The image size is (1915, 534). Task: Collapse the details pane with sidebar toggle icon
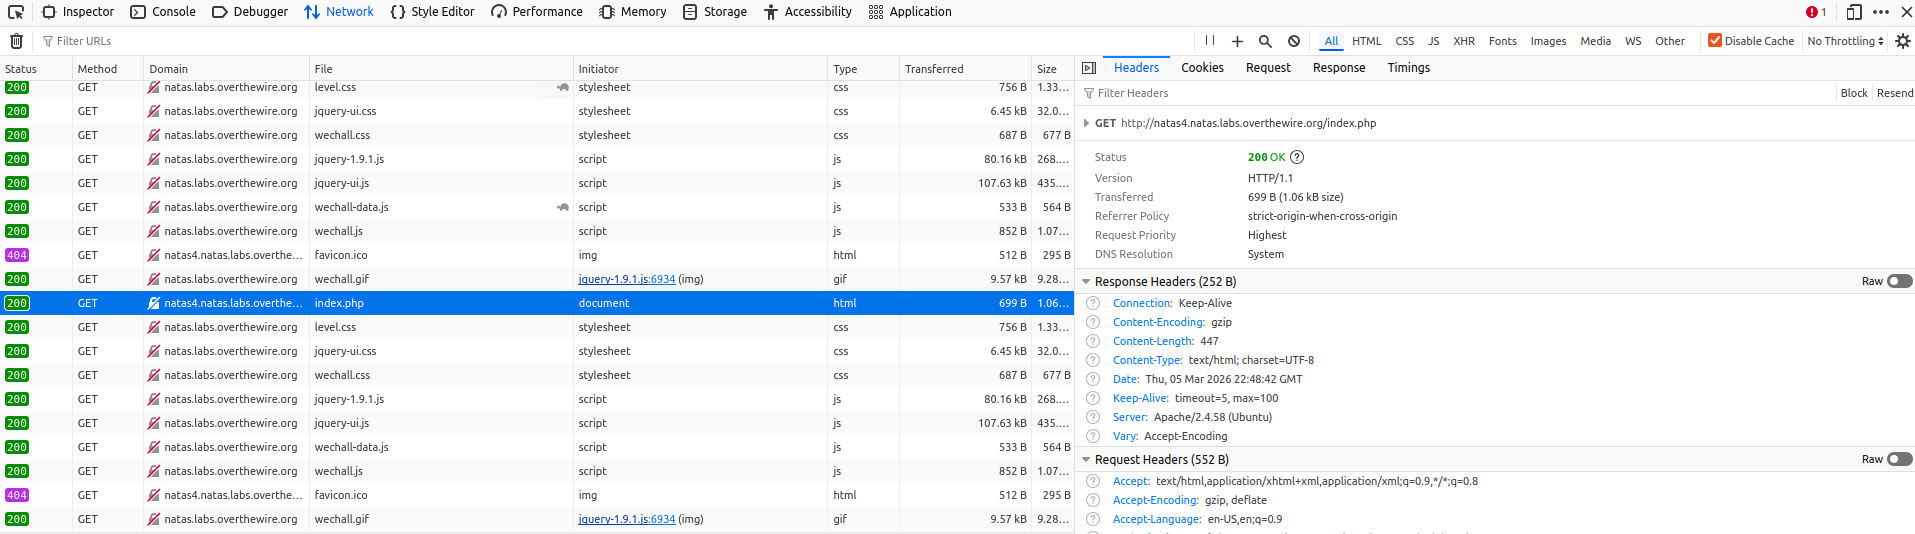1089,68
